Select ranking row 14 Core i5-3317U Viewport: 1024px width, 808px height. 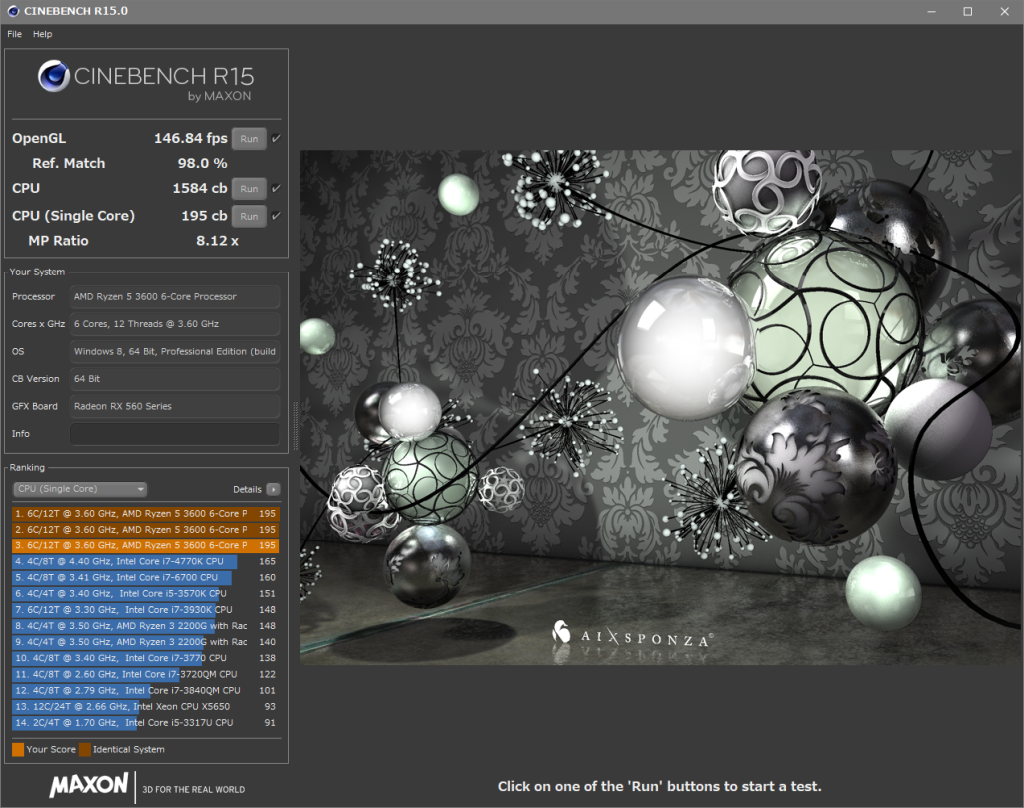[146, 722]
